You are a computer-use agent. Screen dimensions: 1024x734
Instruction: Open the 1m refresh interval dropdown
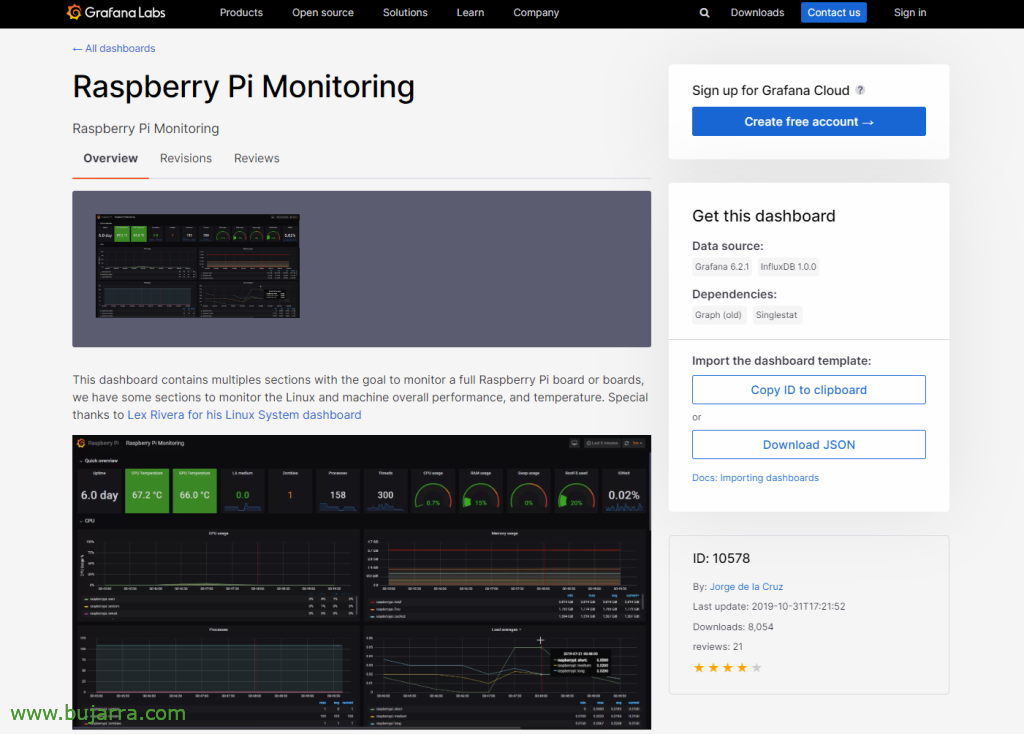click(637, 443)
